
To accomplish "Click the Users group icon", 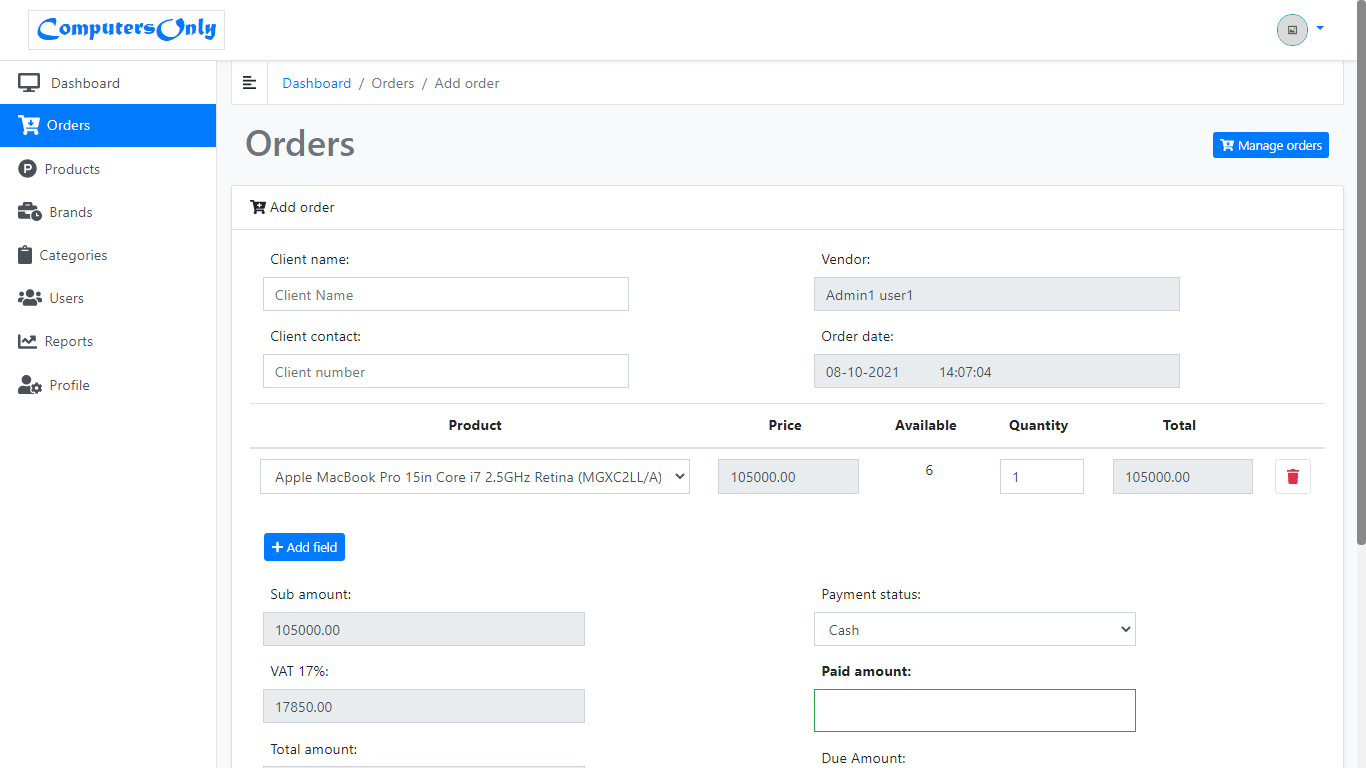I will click(x=29, y=298).
